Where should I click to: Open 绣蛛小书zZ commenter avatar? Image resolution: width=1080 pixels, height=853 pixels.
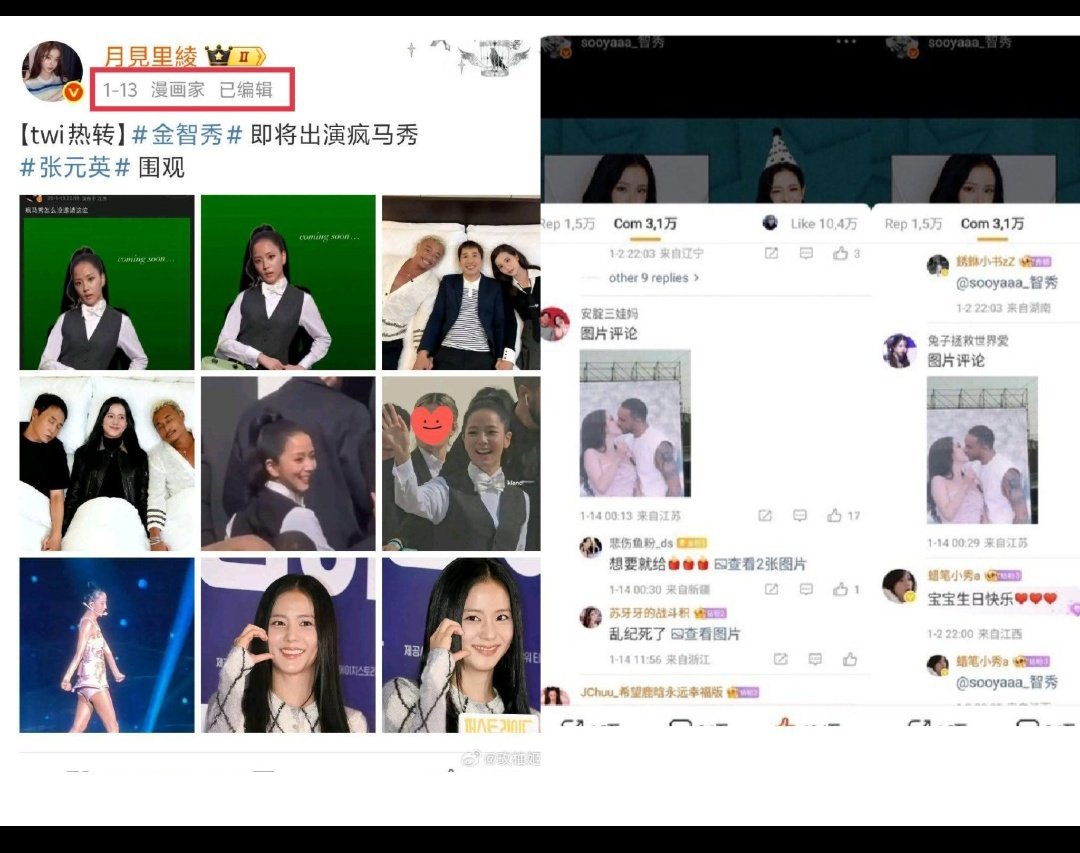pos(937,265)
